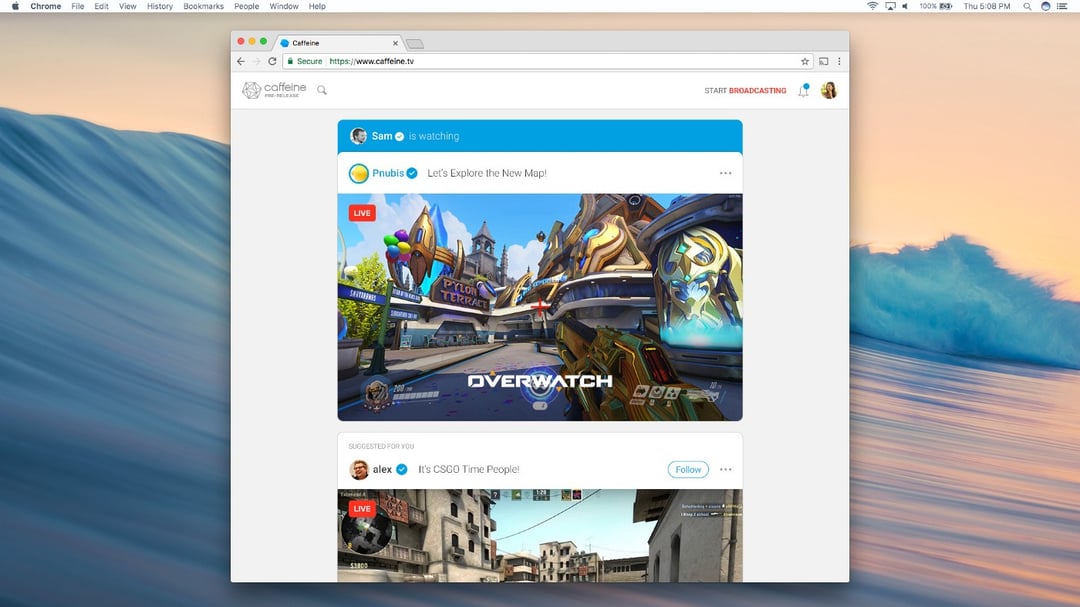
Task: Open the Bookmarks menu
Action: point(203,6)
